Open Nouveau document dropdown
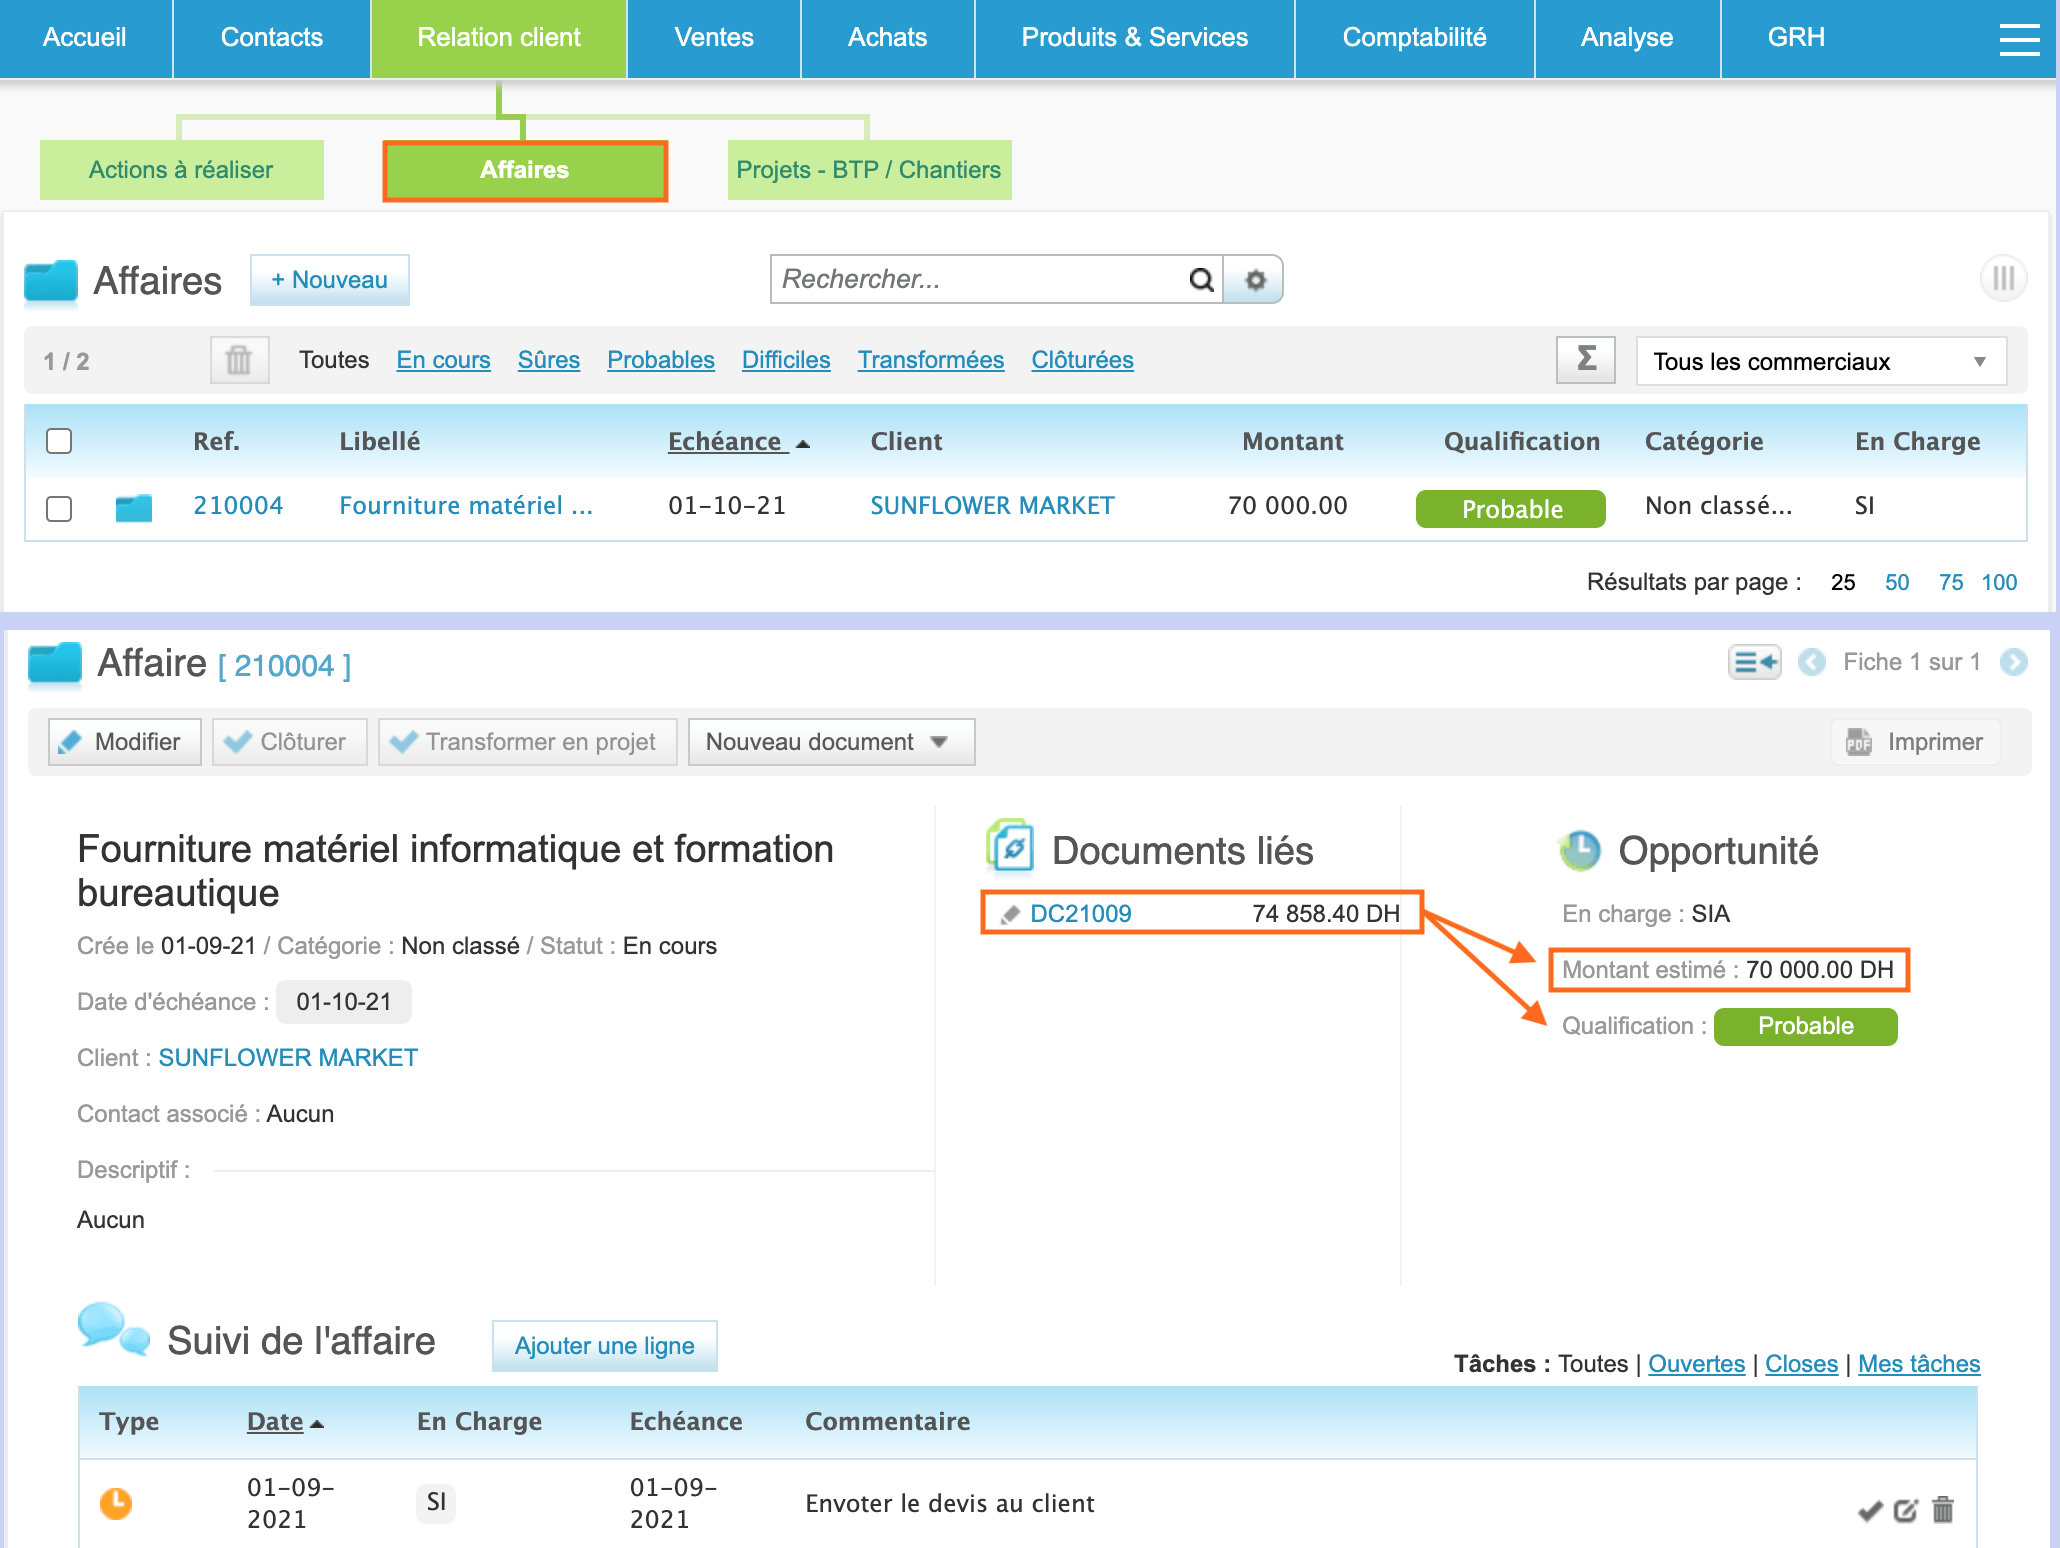The image size is (2060, 1548). [830, 742]
